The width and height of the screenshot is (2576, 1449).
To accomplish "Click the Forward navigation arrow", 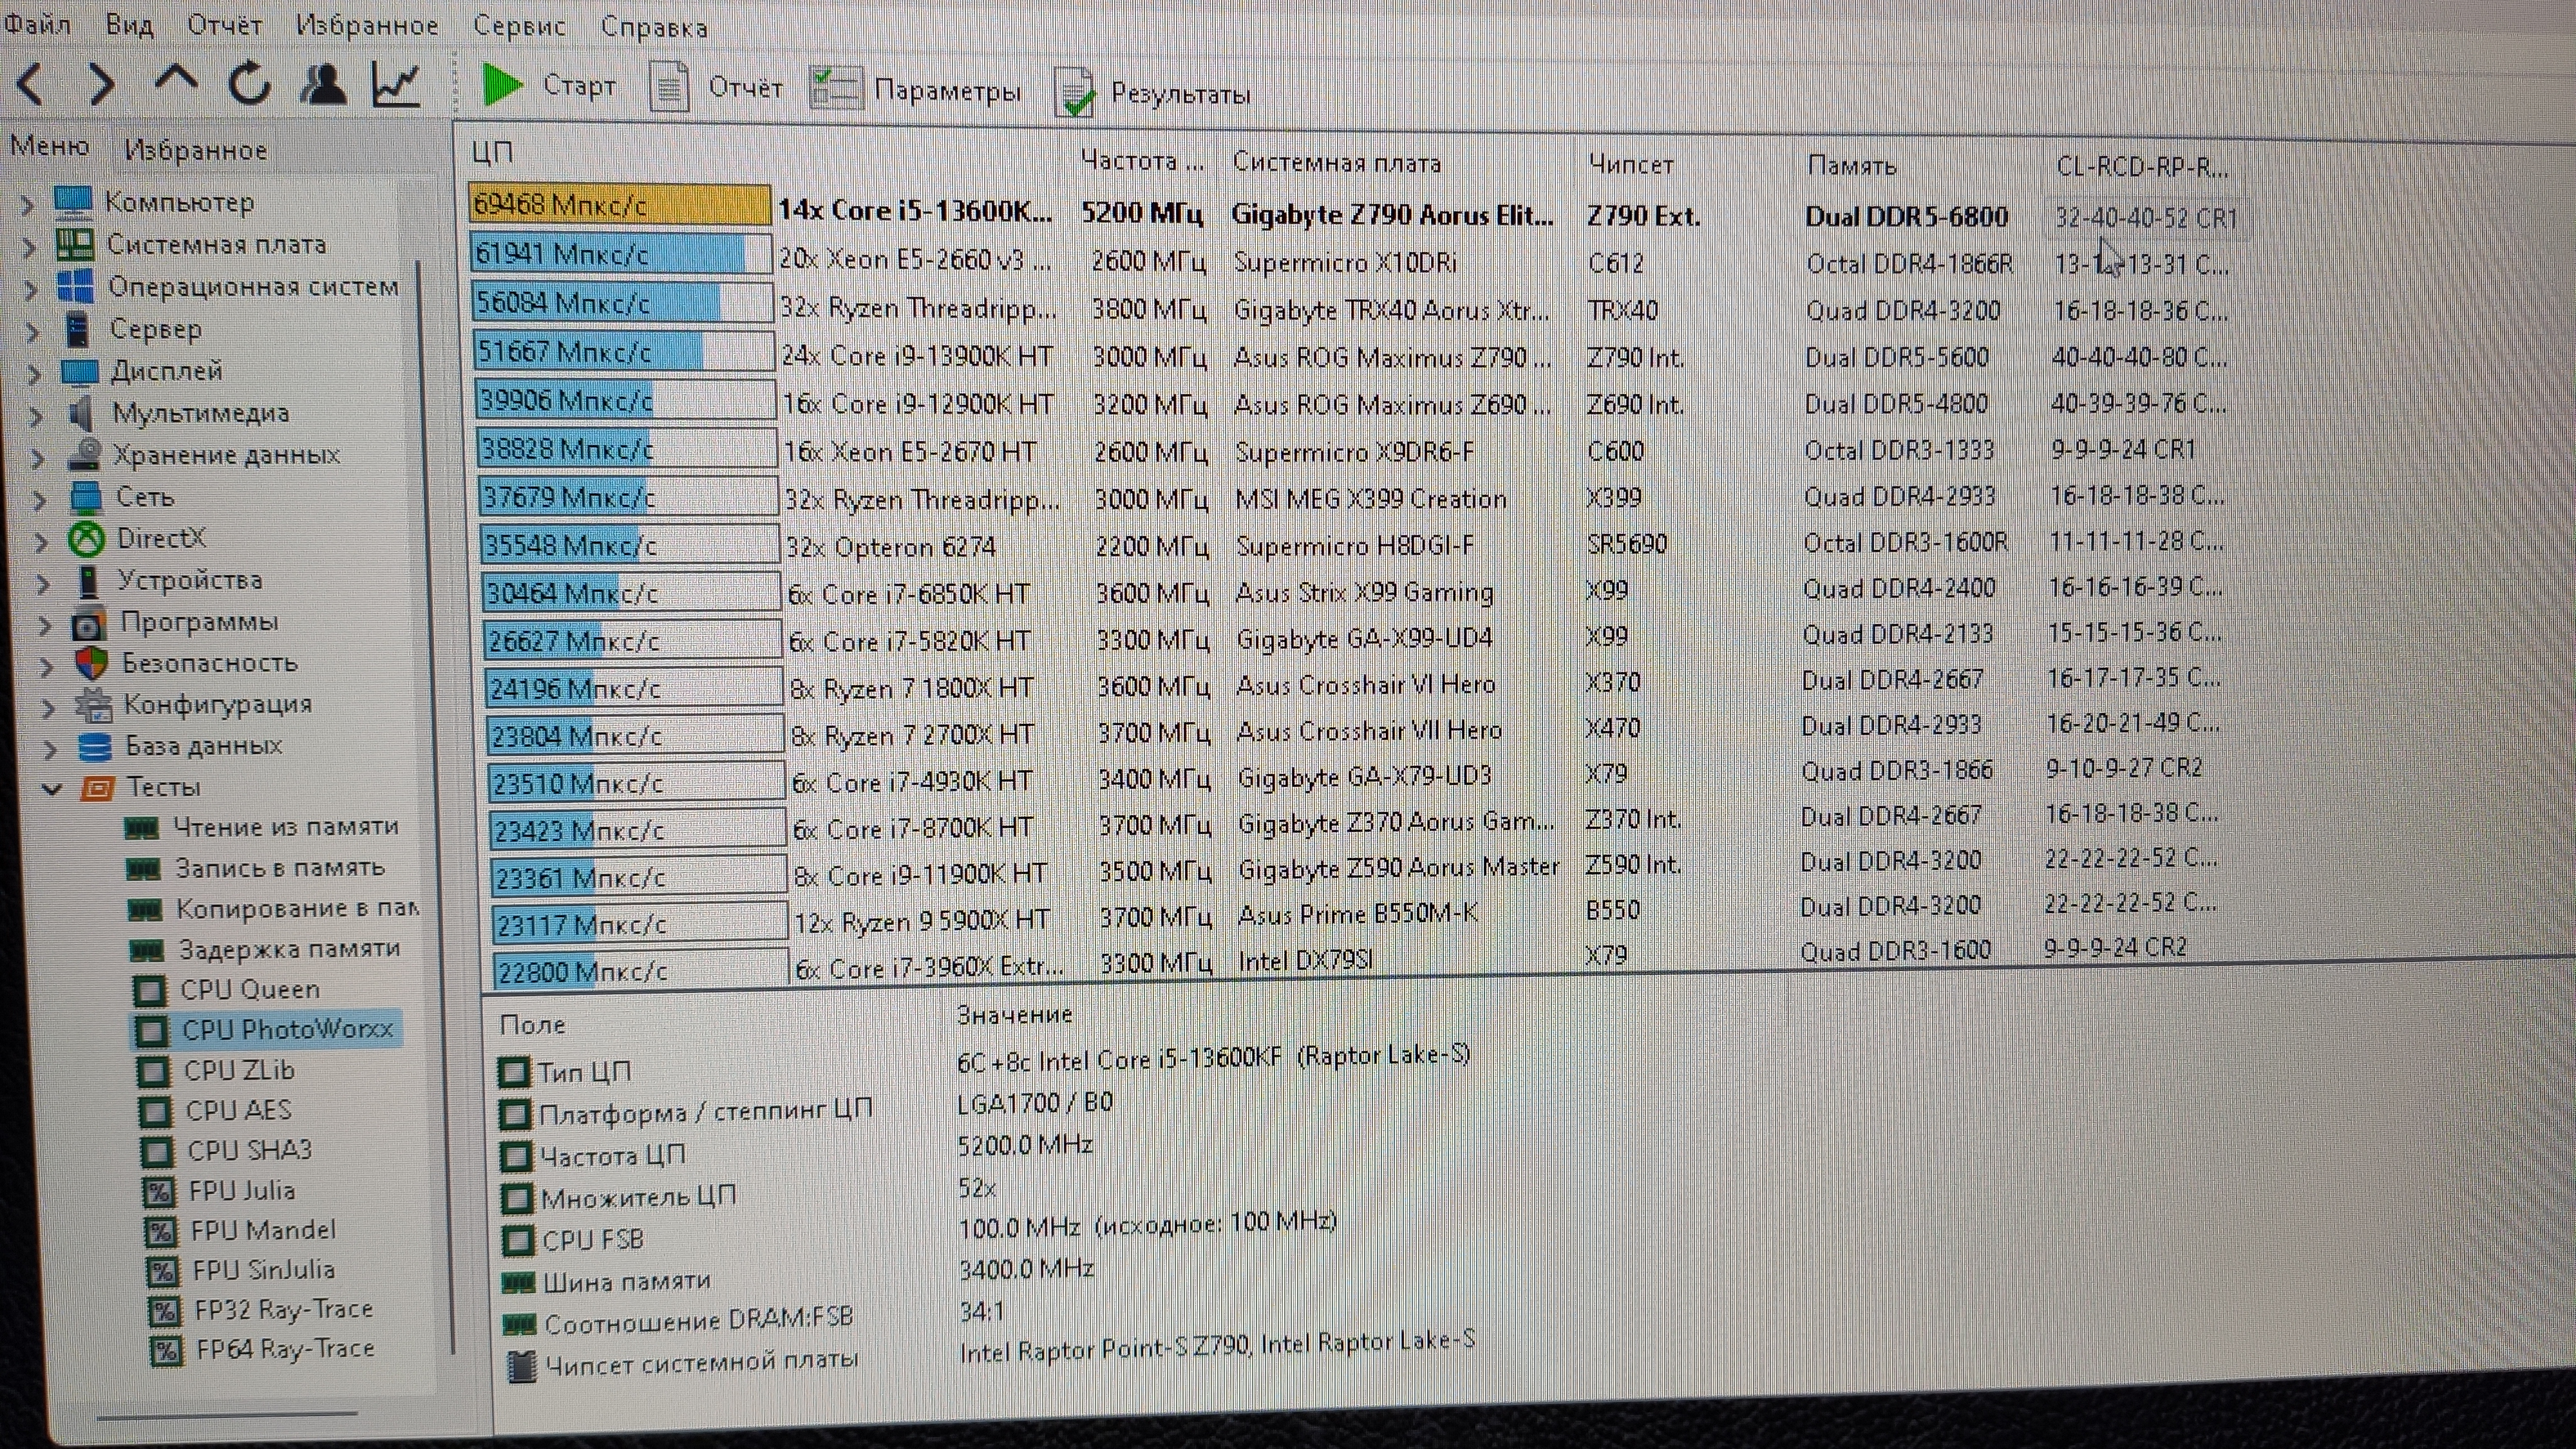I will (102, 84).
